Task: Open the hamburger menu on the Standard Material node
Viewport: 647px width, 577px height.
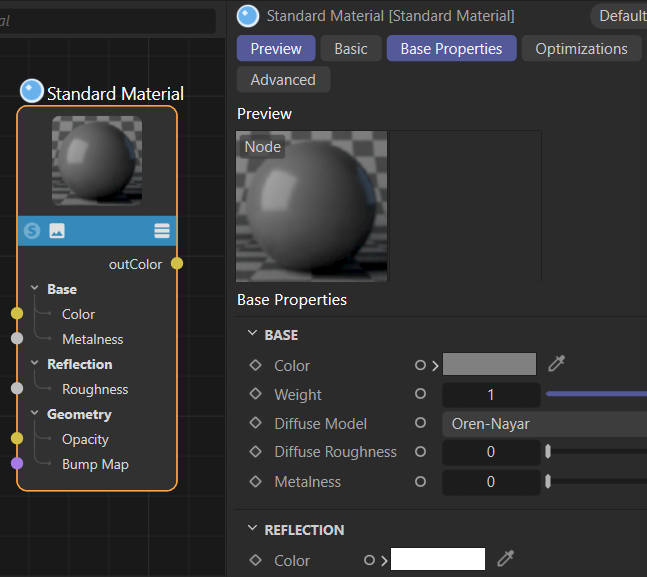Action: pyautogui.click(x=162, y=231)
